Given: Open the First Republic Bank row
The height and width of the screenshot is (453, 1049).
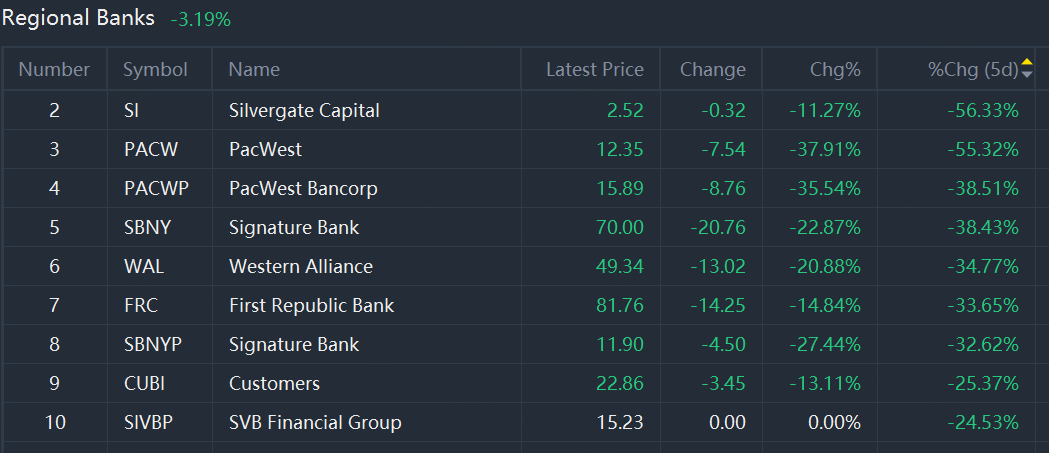Looking at the screenshot, I should click(x=518, y=305).
